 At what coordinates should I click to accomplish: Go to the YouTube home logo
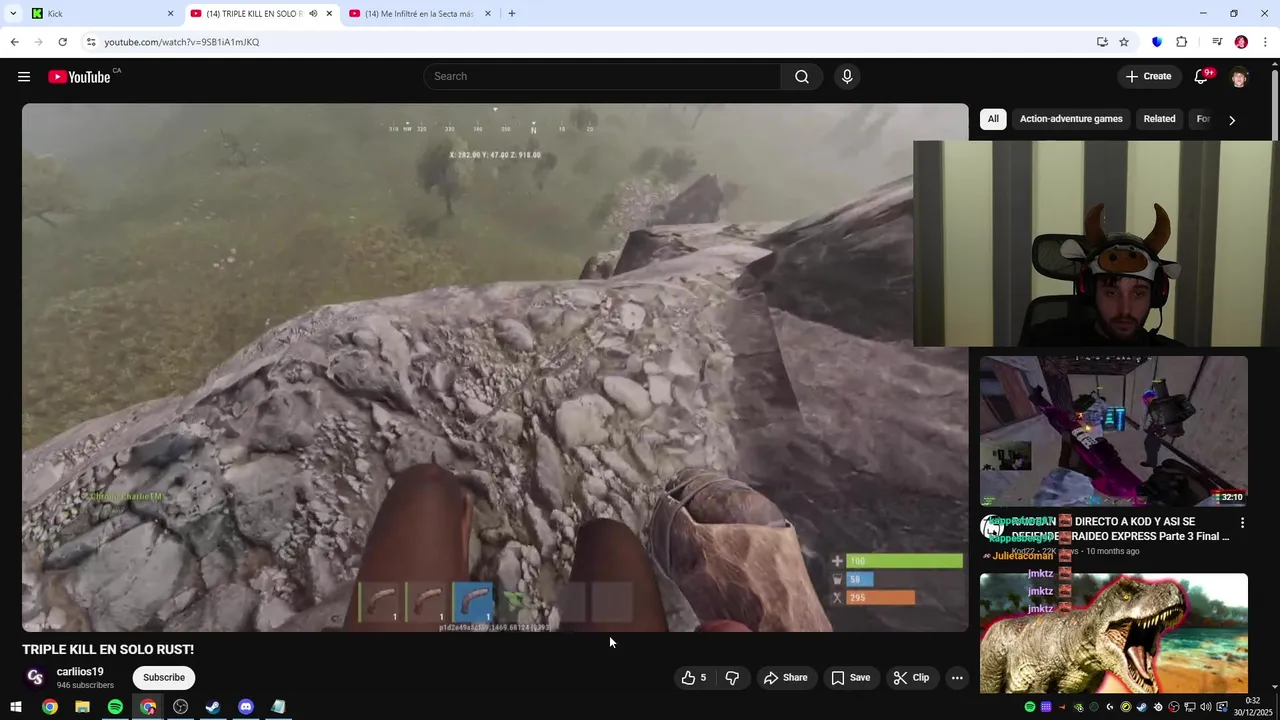coord(79,77)
